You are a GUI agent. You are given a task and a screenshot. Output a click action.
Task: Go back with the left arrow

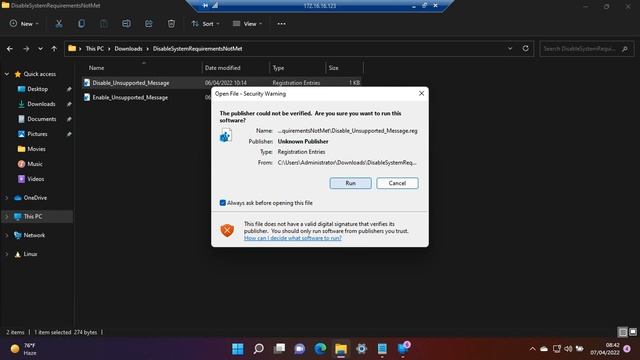(10, 49)
